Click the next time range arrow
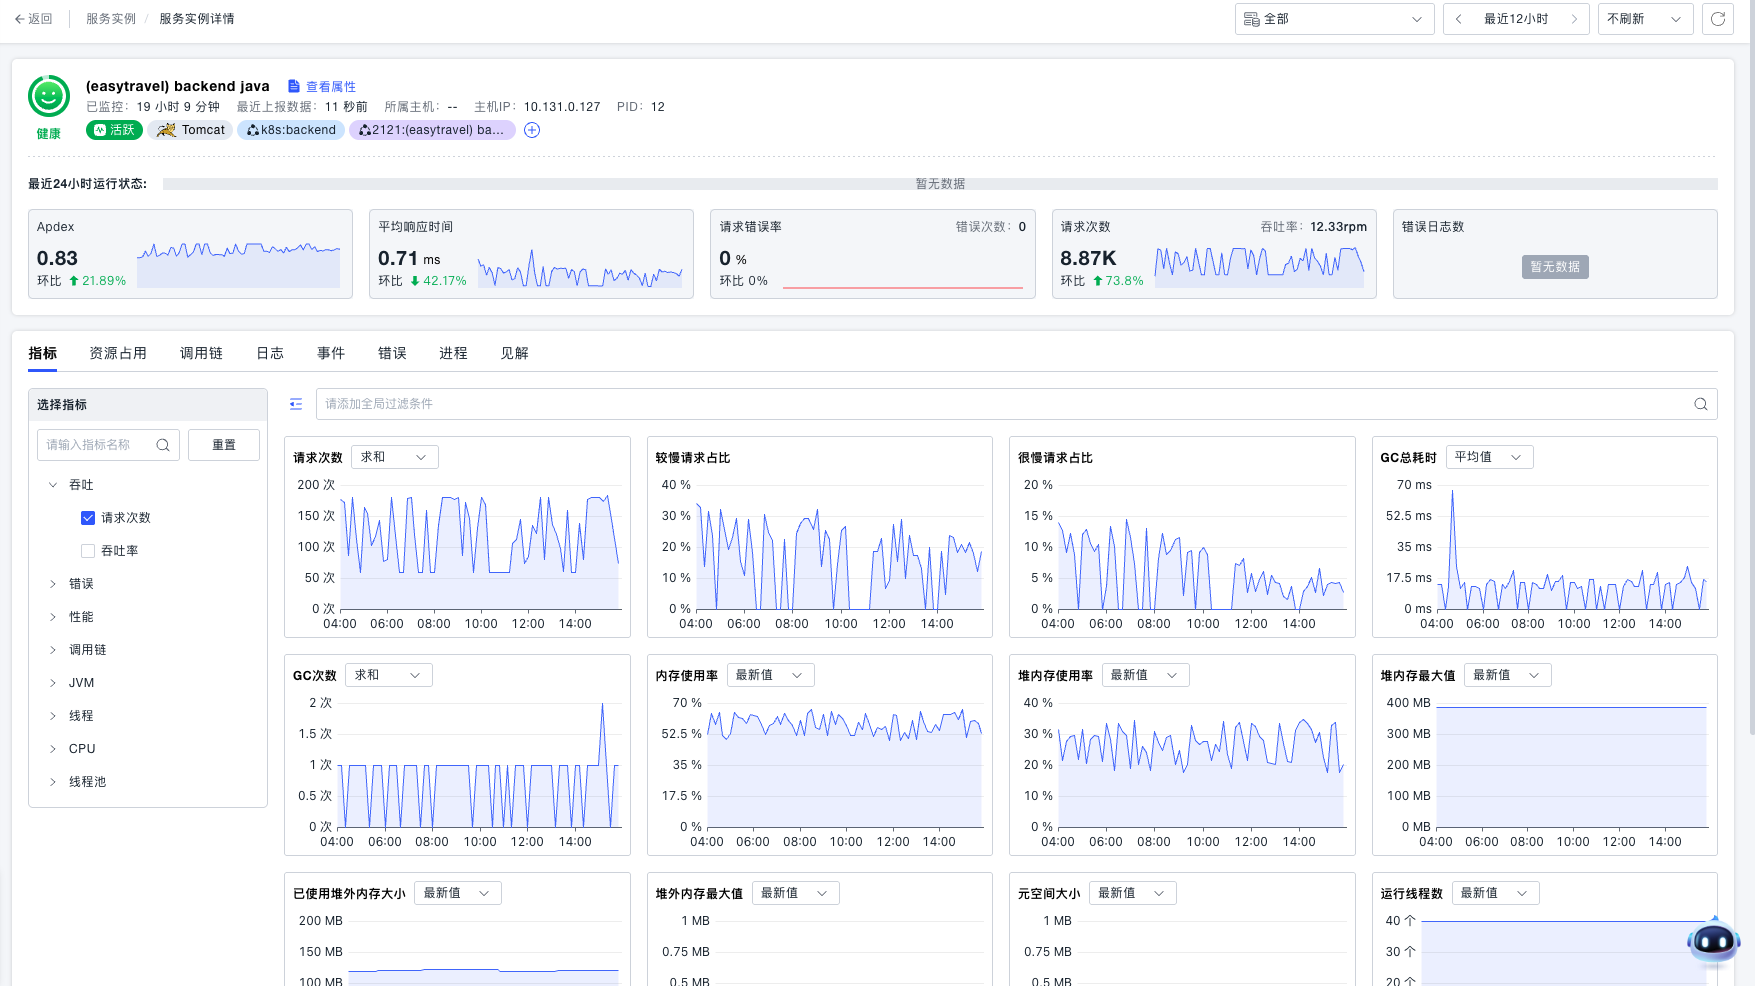 click(x=1573, y=19)
